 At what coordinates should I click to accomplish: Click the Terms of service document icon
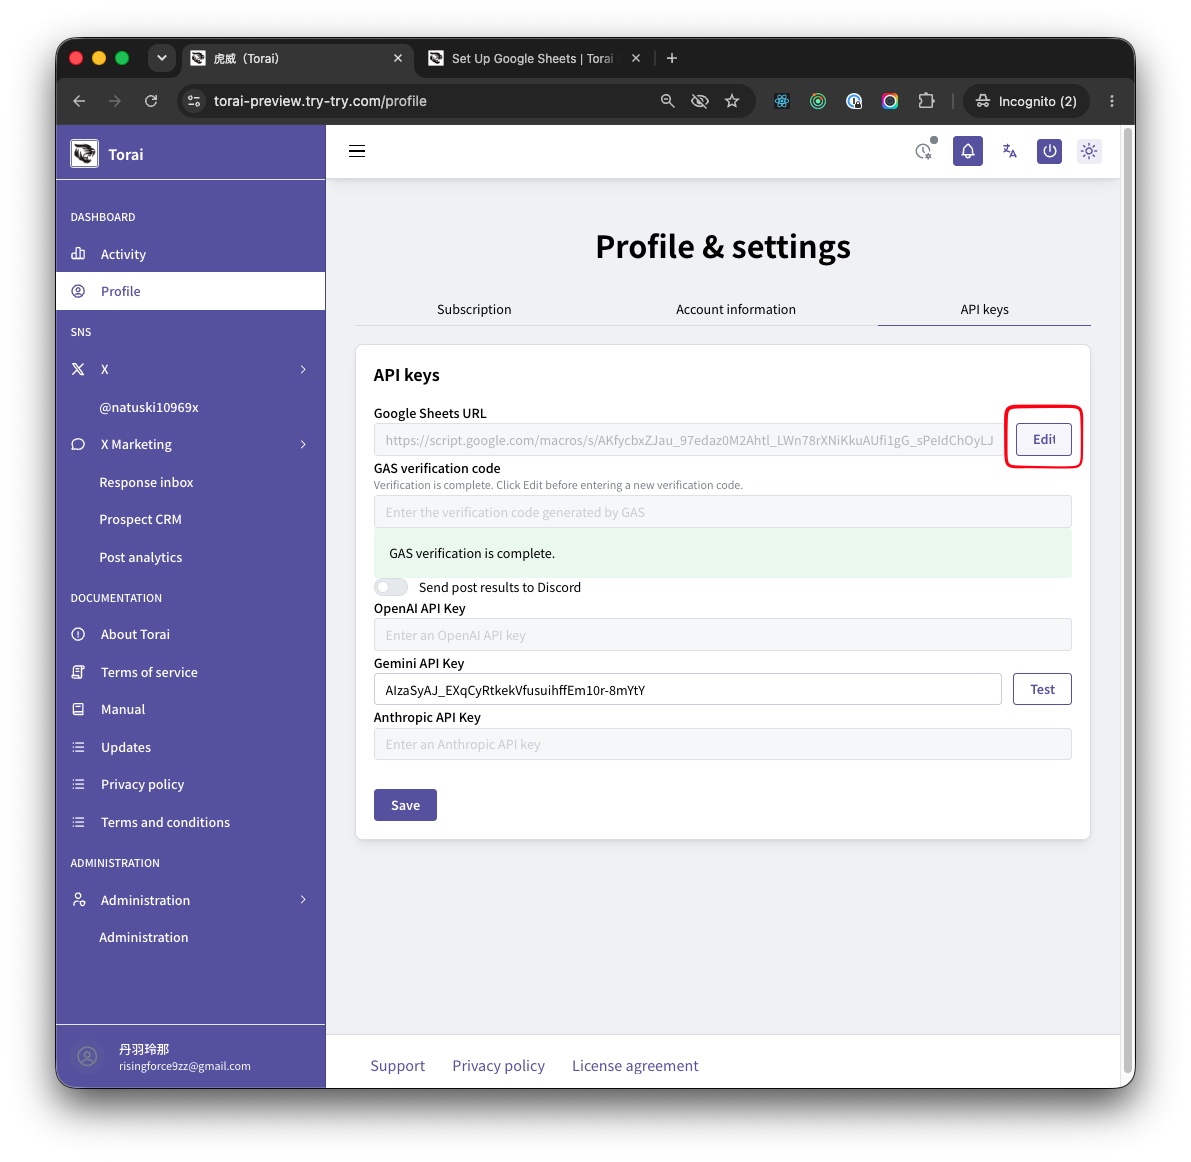coord(78,672)
